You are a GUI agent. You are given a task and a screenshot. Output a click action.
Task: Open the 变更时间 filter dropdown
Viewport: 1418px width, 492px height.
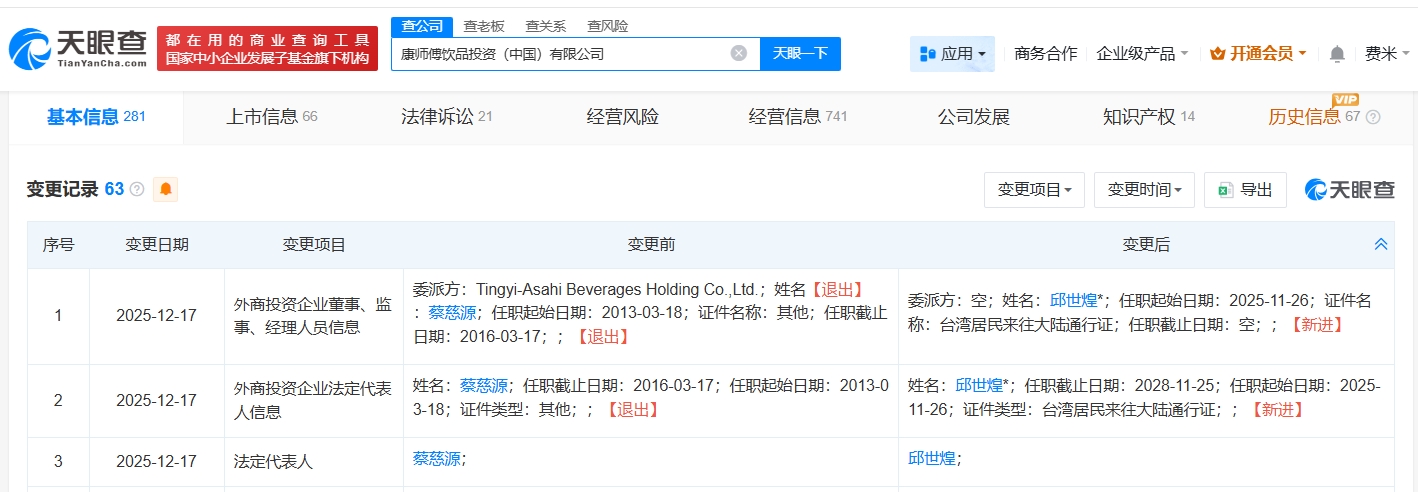(x=1144, y=190)
